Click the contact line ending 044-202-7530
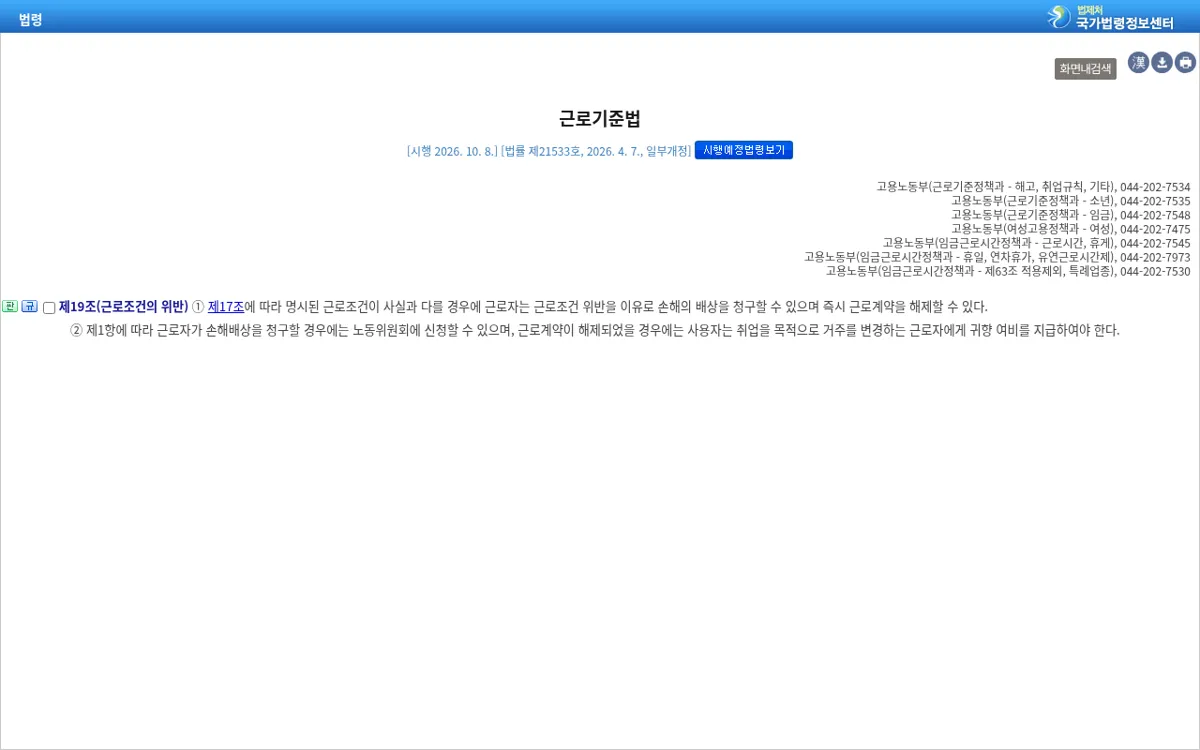 point(1008,271)
